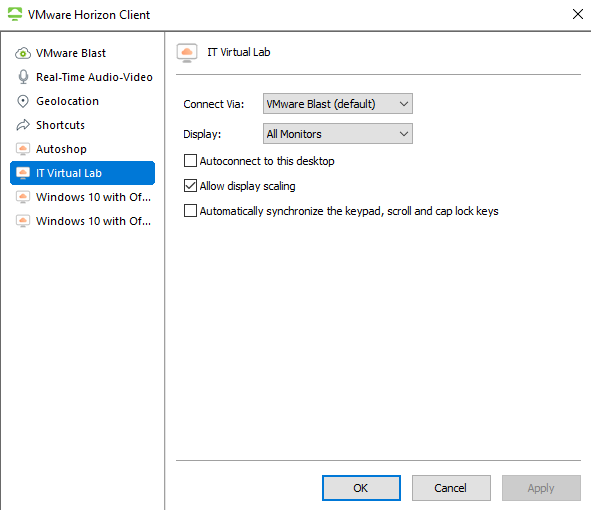Open the Connect Via dropdown
Screen dimensions: 591x510
tap(338, 104)
